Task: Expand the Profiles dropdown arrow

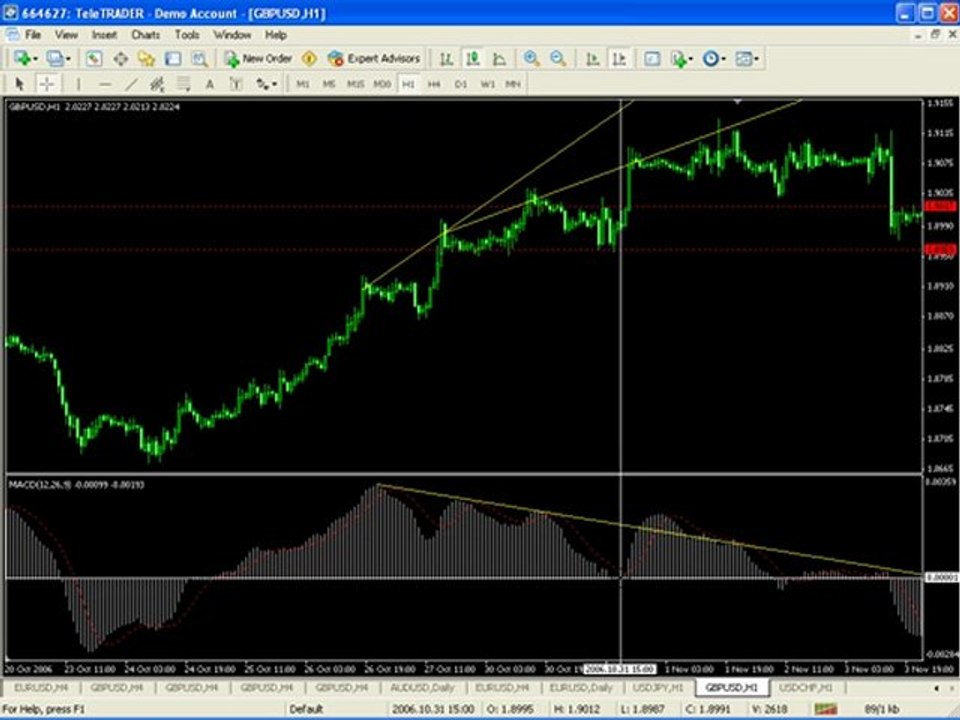Action: [68, 59]
